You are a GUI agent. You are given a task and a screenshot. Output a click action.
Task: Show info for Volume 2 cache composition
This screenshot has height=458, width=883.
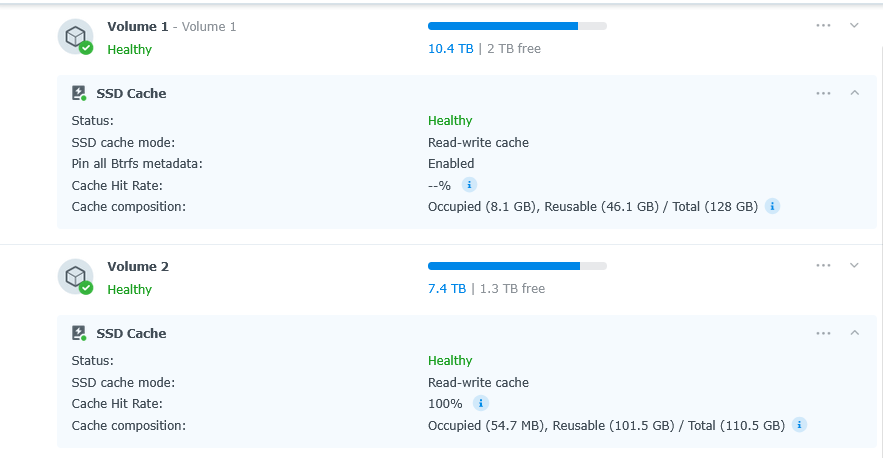pos(799,425)
